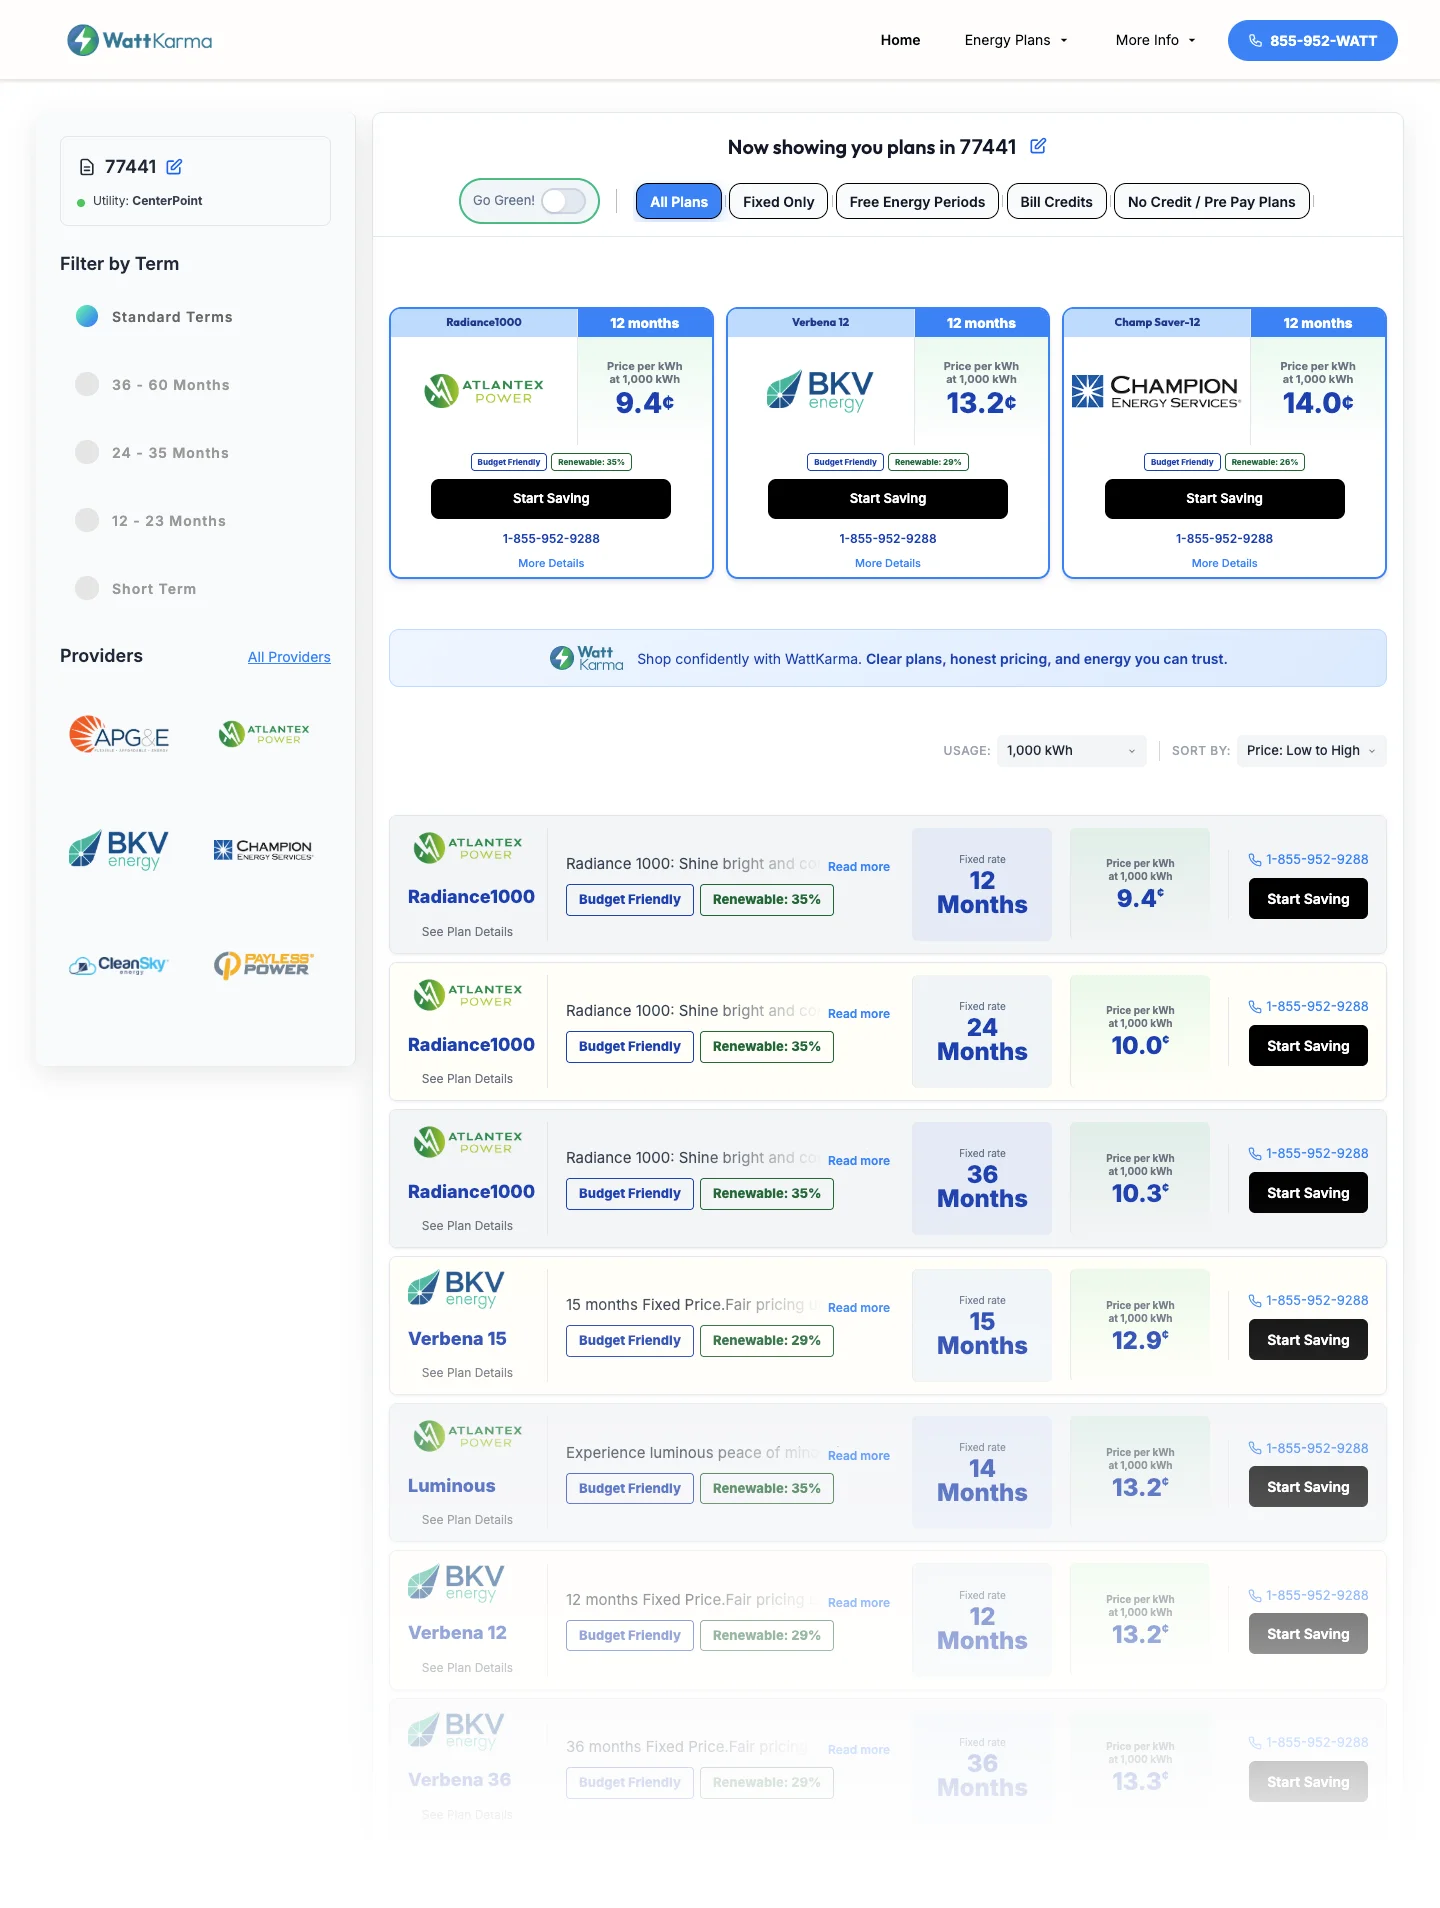Click BKV logo on Verbena 15 row
Image resolution: width=1440 pixels, height=1908 pixels.
456,1289
